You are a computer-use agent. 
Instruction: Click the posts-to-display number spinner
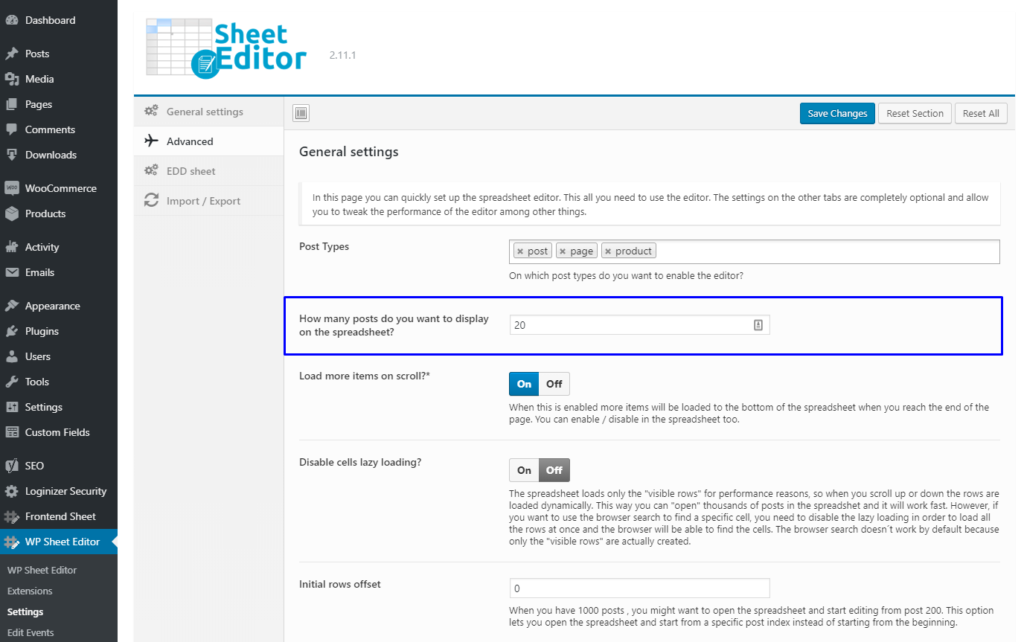758,325
